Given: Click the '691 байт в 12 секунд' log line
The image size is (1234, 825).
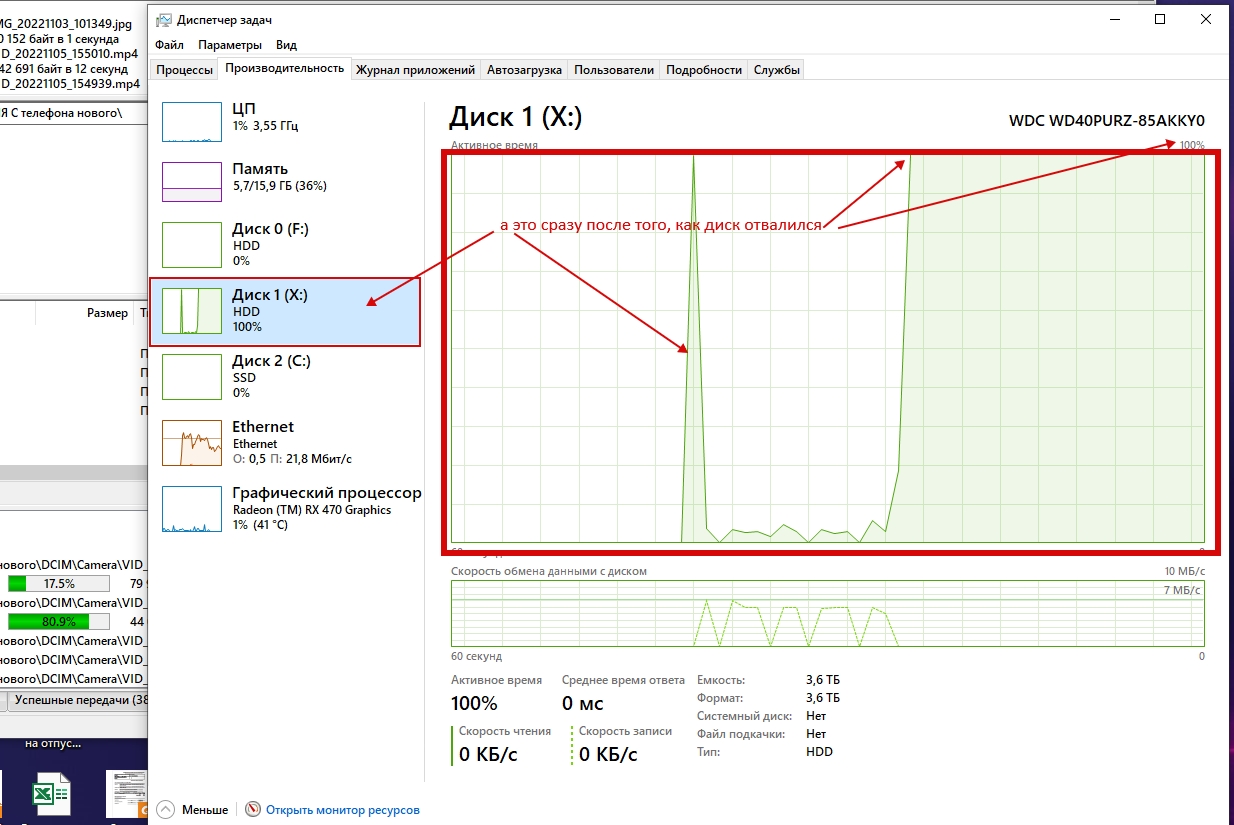Looking at the screenshot, I should [66, 69].
